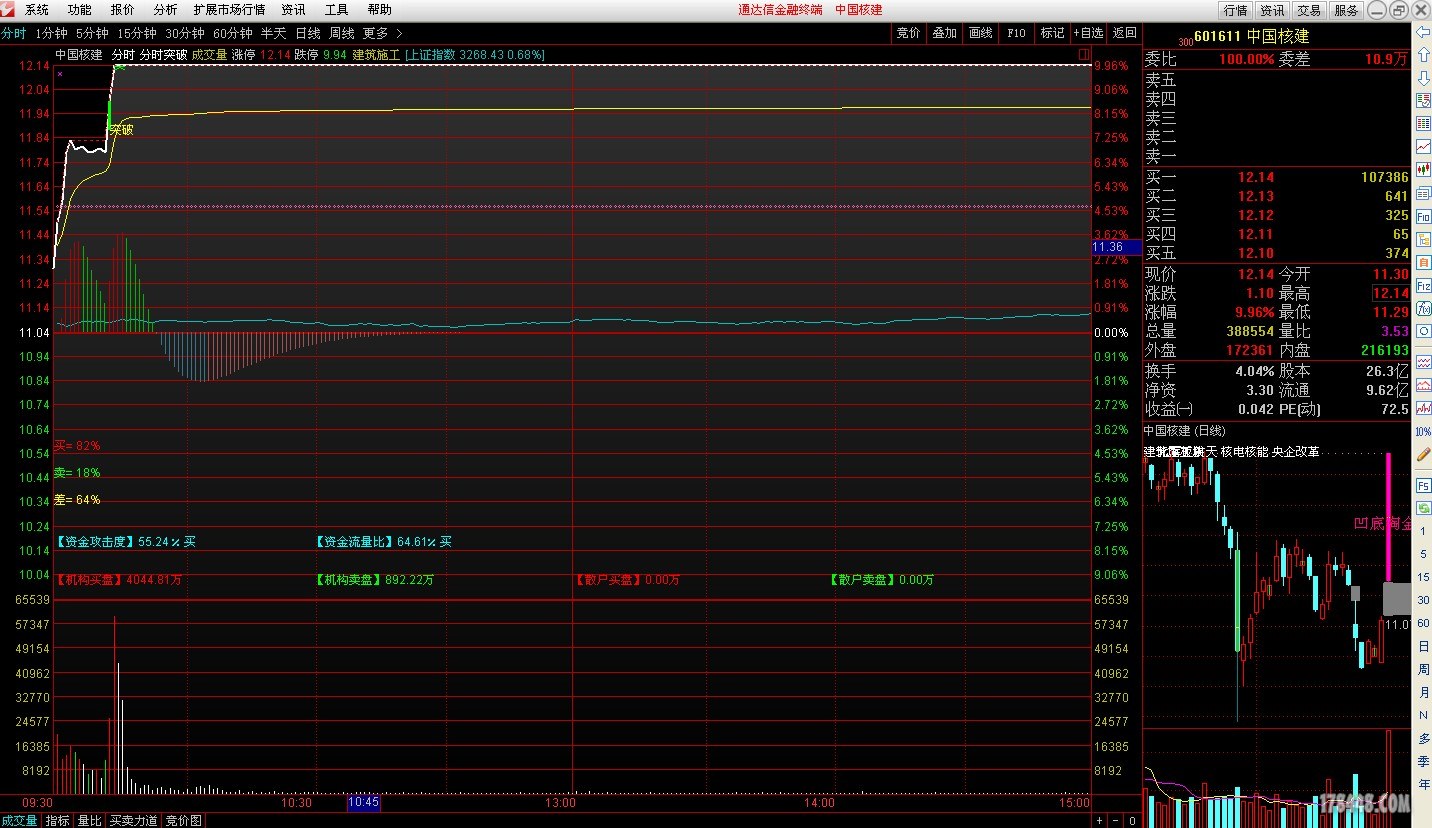1432x828 pixels.
Task: Click the F10 company info sidebar icon
Action: point(1424,216)
